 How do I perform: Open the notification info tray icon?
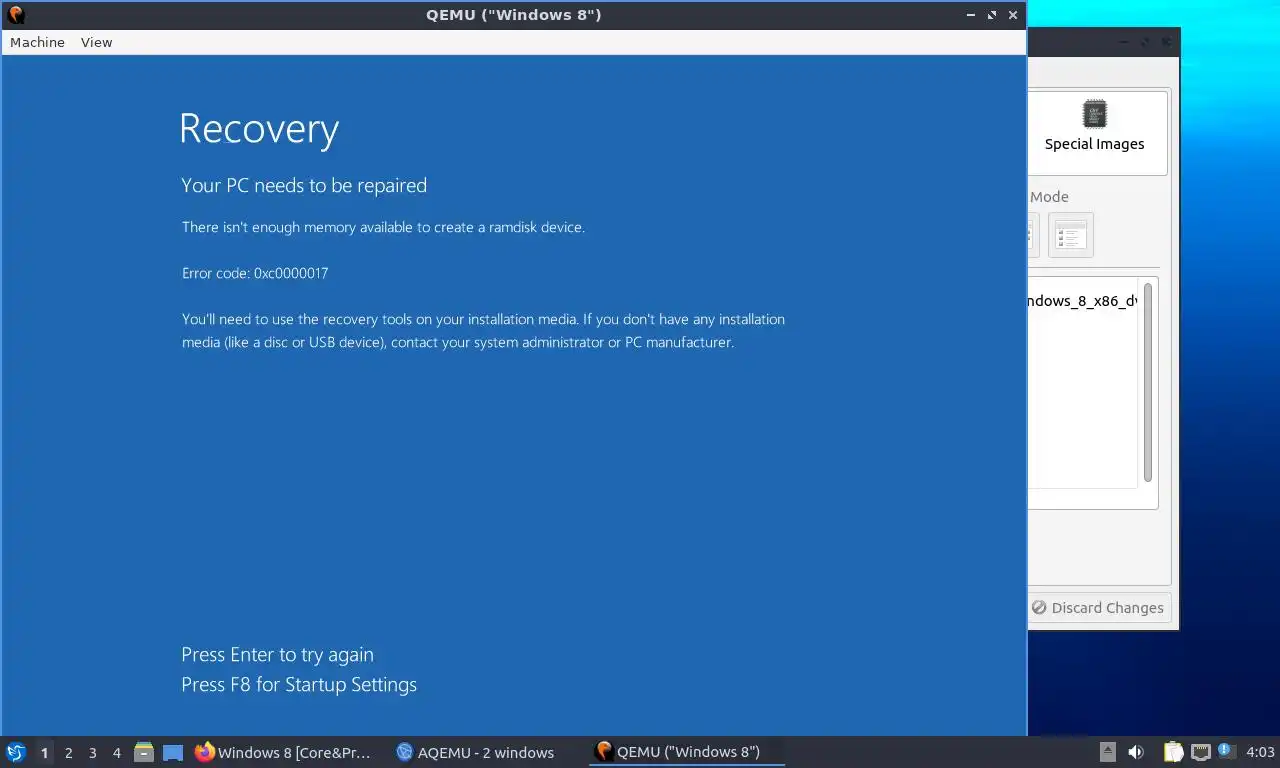(x=1226, y=751)
